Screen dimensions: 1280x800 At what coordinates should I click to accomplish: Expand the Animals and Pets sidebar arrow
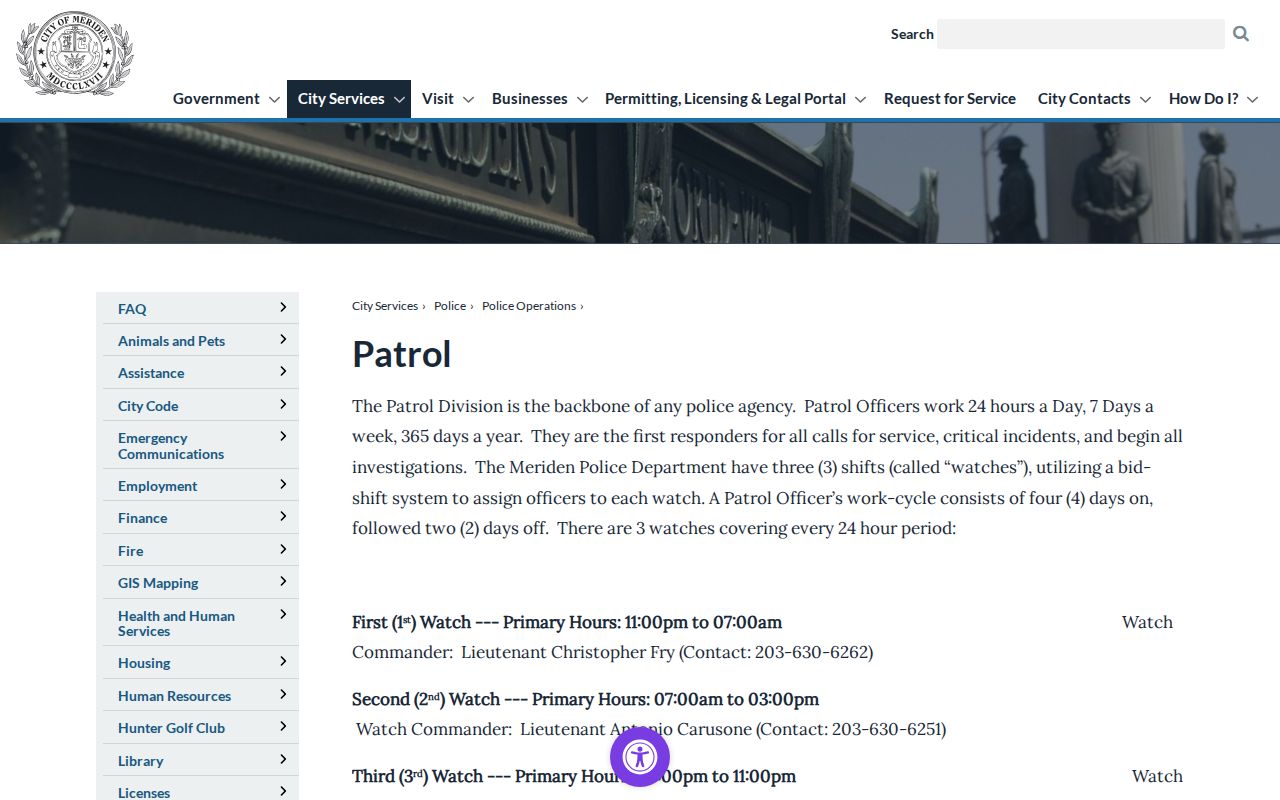click(x=283, y=339)
